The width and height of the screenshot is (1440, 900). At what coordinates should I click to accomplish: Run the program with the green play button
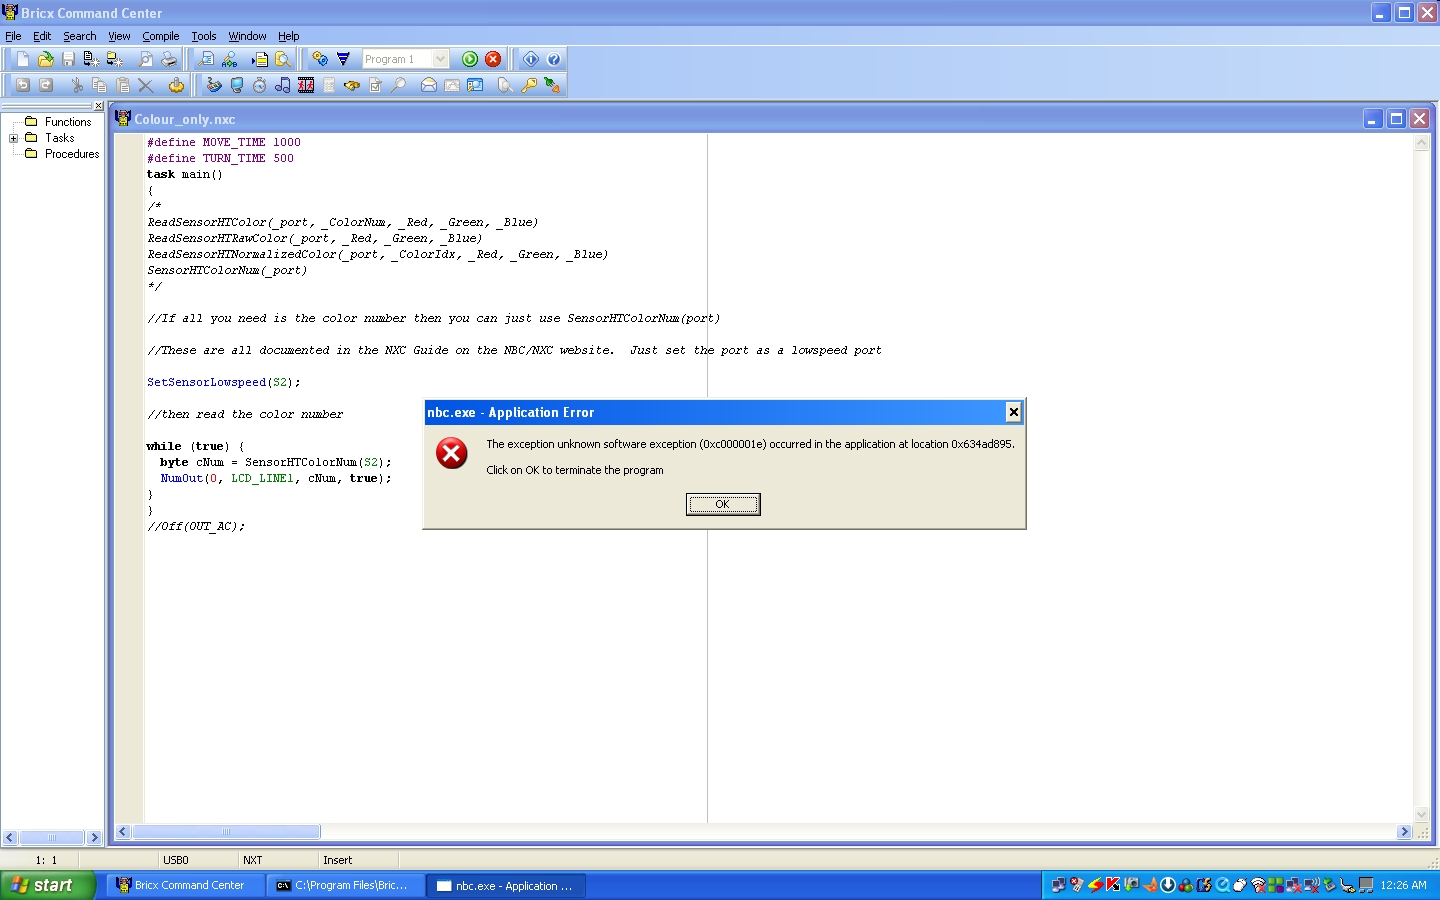pyautogui.click(x=470, y=59)
